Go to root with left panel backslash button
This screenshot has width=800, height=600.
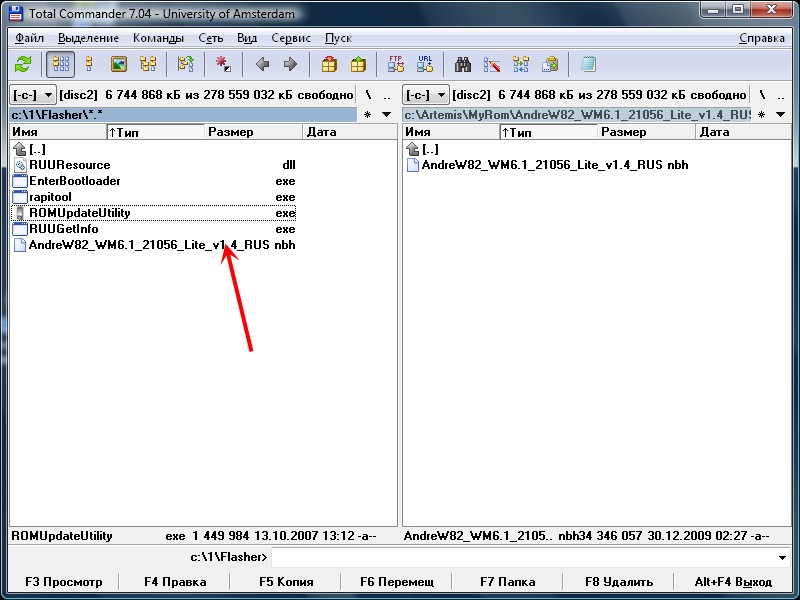(368, 95)
